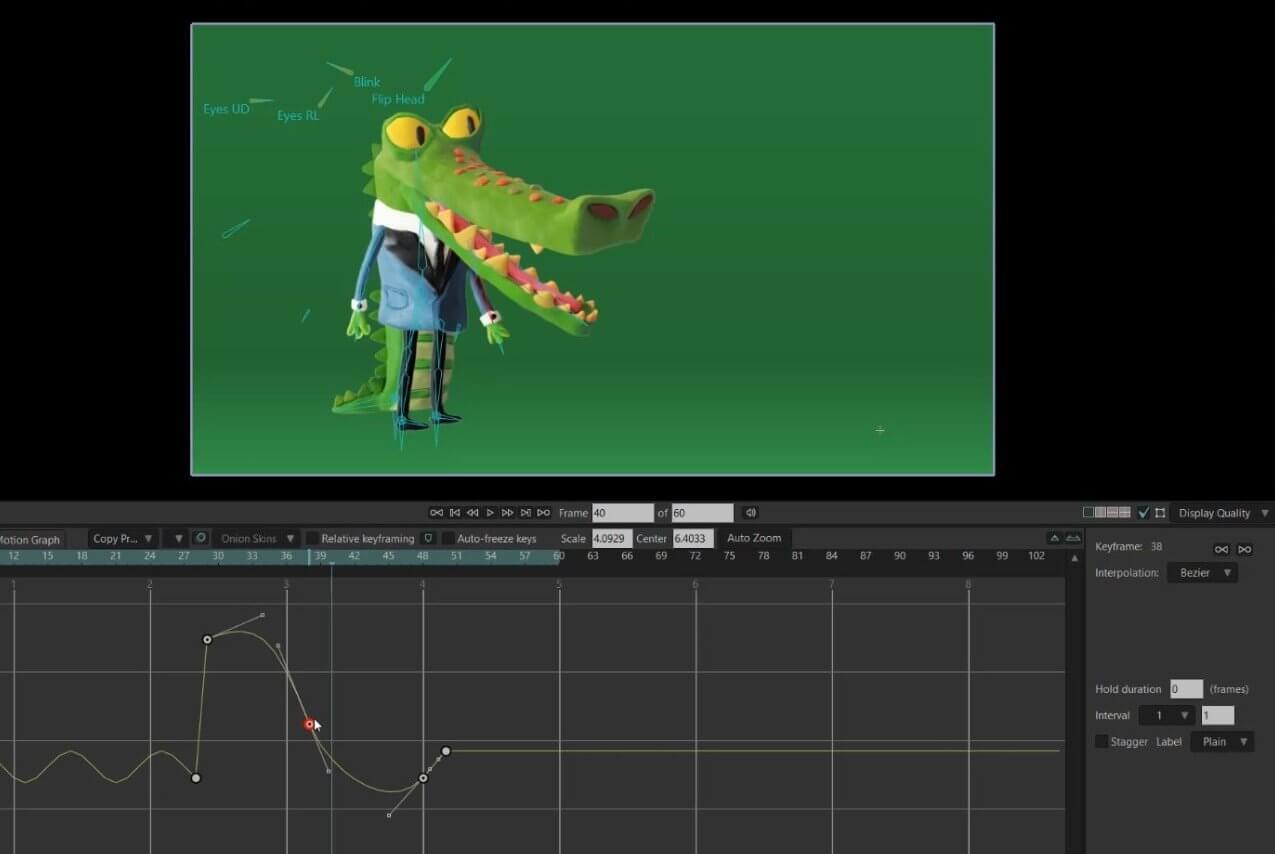Click the green checkmark icon near Display Quality
The width and height of the screenshot is (1275, 854).
[1144, 512]
